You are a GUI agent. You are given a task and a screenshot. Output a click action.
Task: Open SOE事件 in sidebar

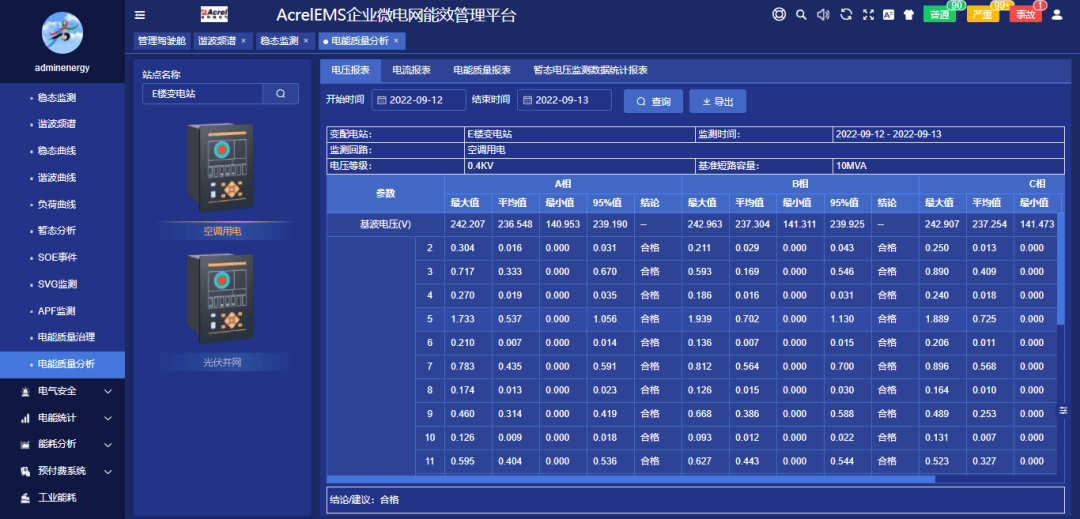click(x=63, y=257)
